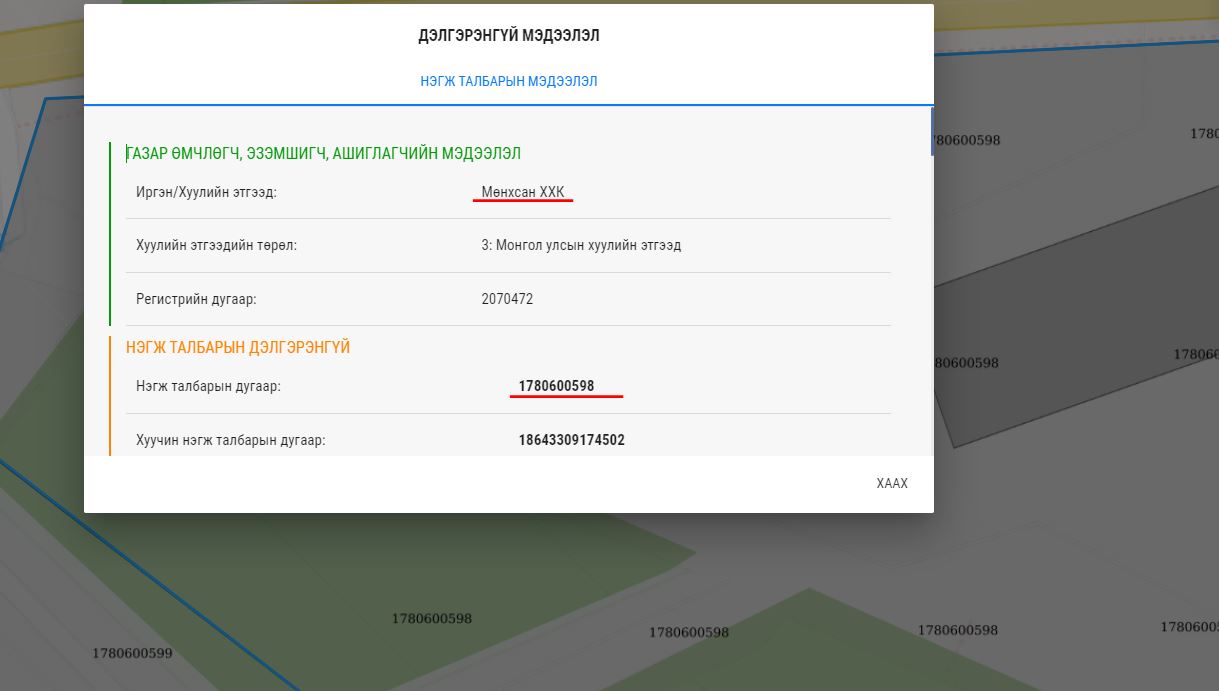
Task: Close the dialog with the ХААХ button
Action: click(x=891, y=484)
